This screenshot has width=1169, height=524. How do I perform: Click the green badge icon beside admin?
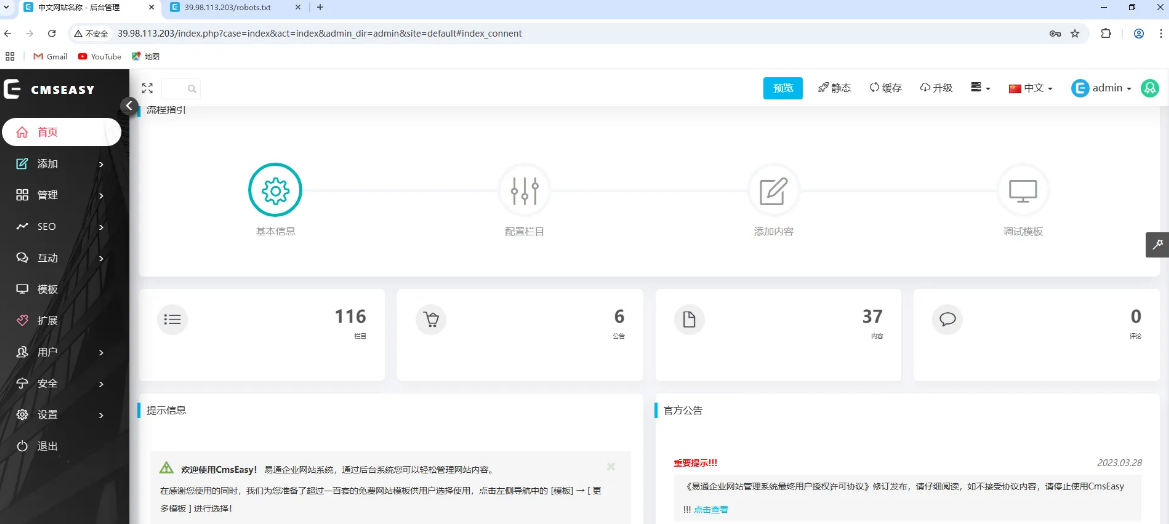(x=1150, y=88)
